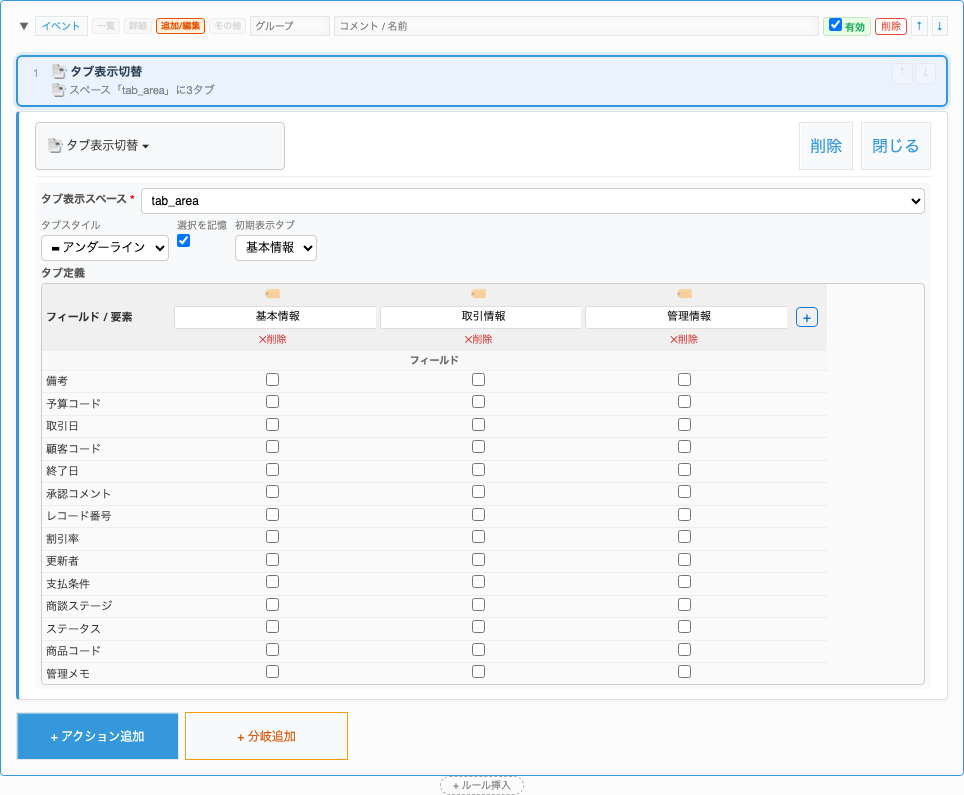Open the タブスタイル アンダーライン dropdown

[105, 247]
